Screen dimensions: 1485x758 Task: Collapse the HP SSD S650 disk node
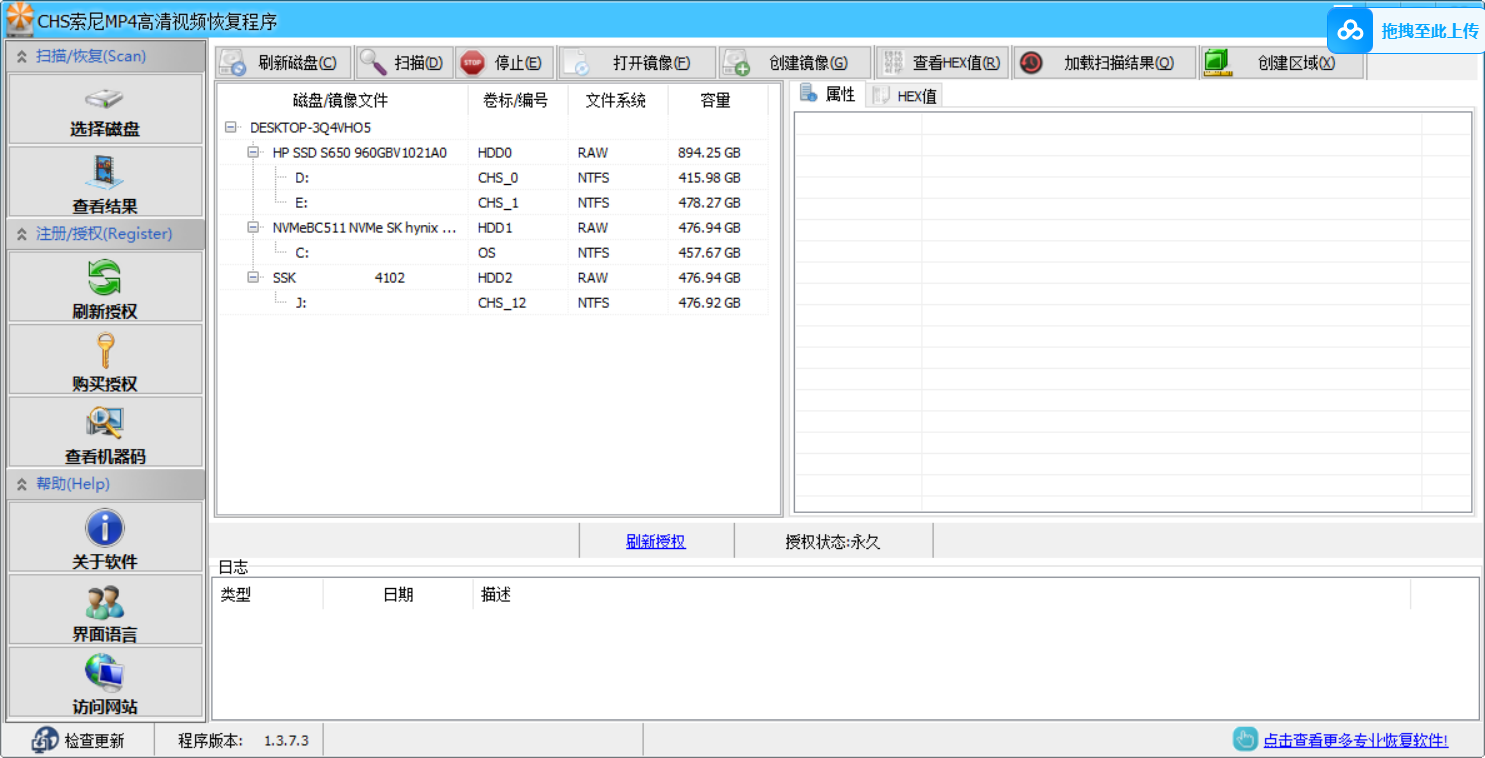click(255, 153)
